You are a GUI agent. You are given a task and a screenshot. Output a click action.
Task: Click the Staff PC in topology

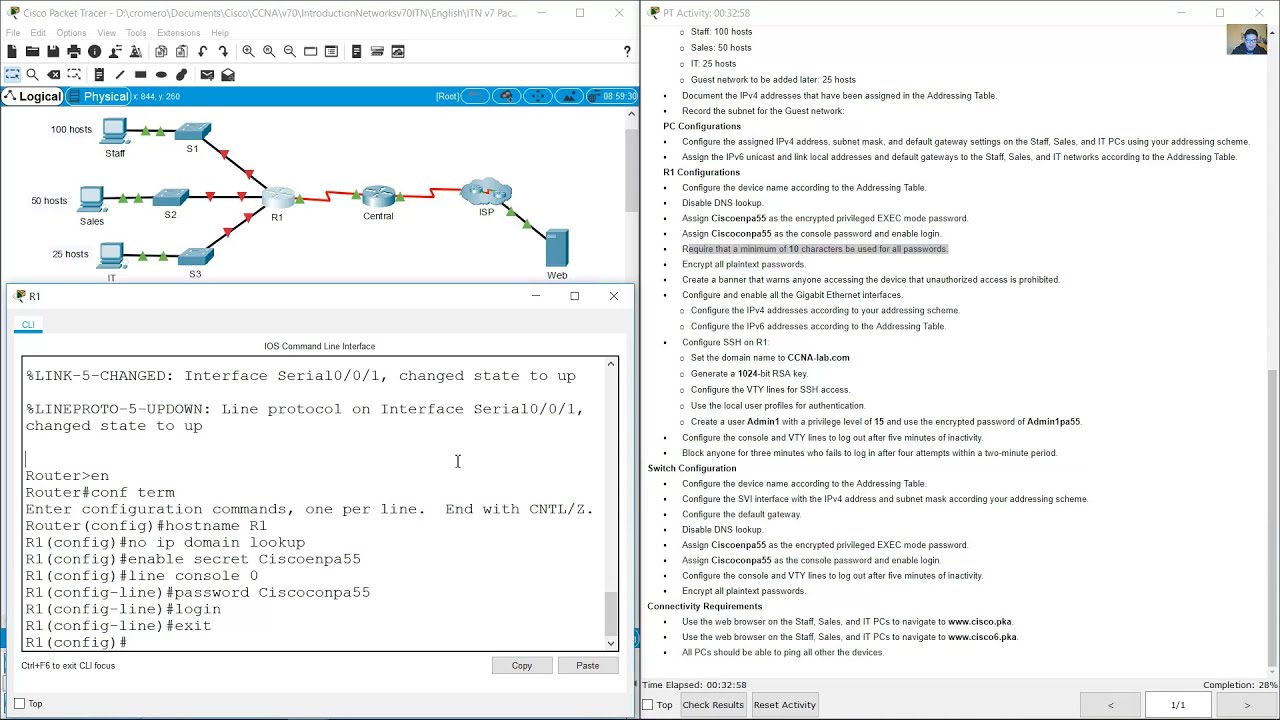(114, 132)
